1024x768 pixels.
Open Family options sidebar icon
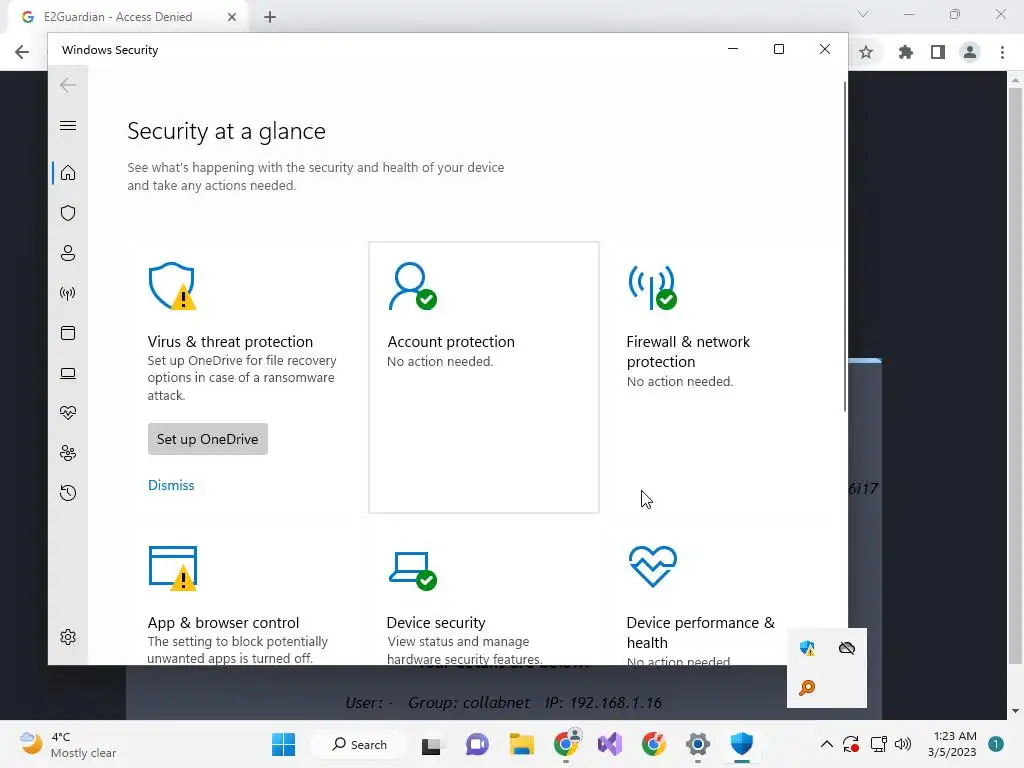coord(68,453)
